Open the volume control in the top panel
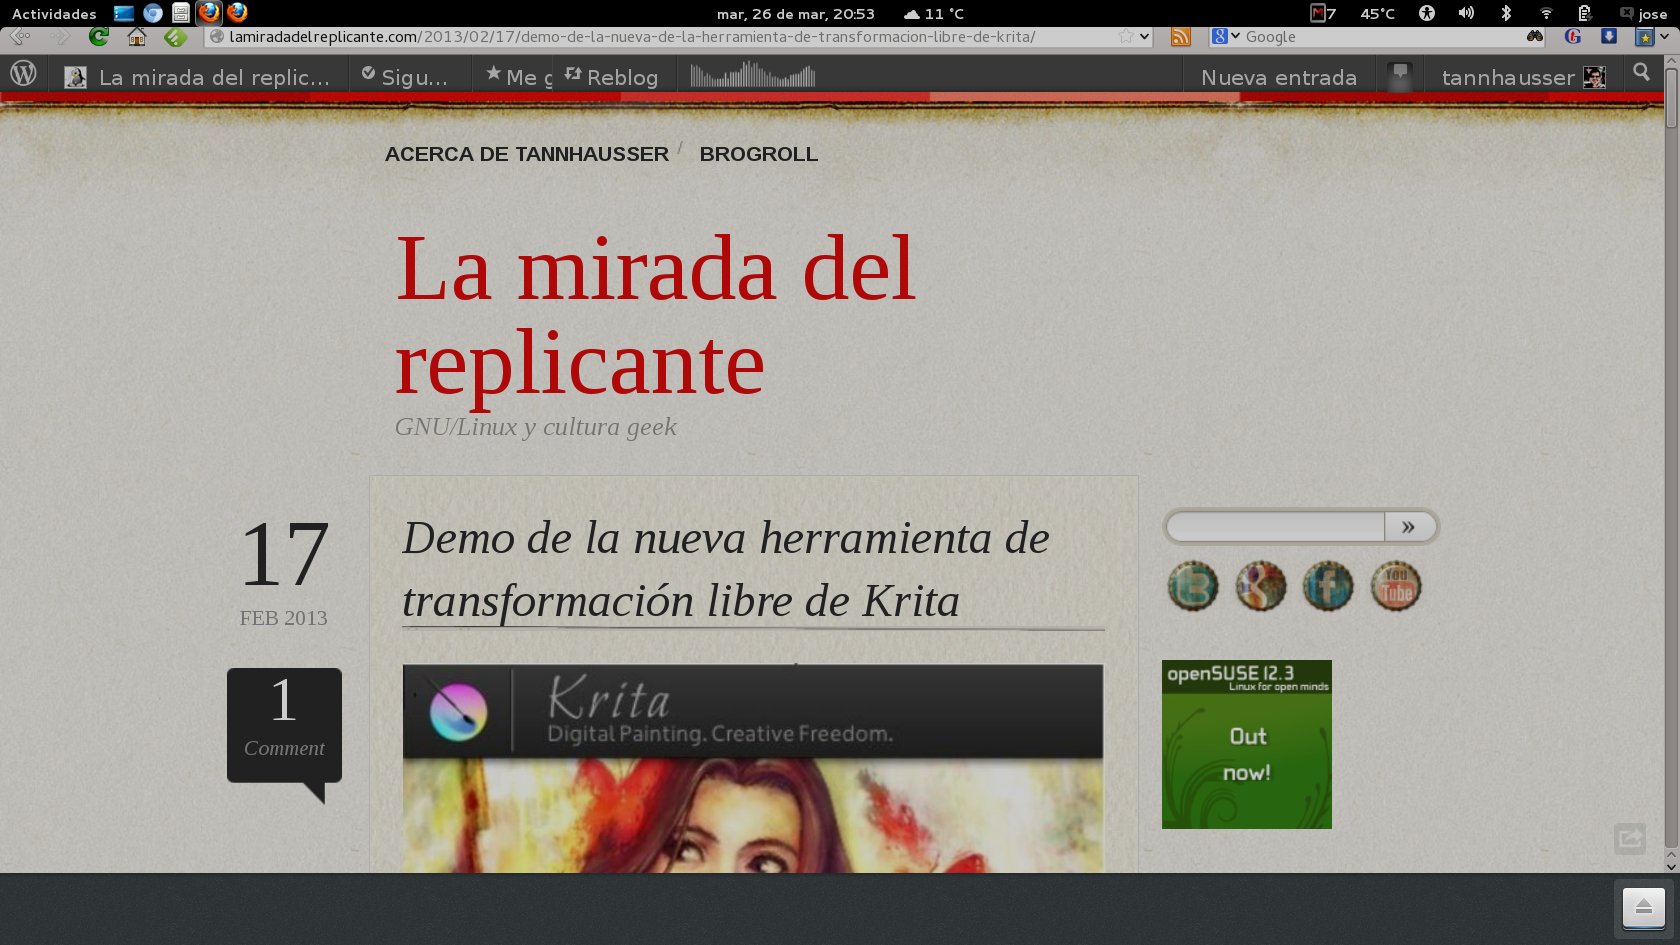Screen dimensions: 1680x945 1466,13
